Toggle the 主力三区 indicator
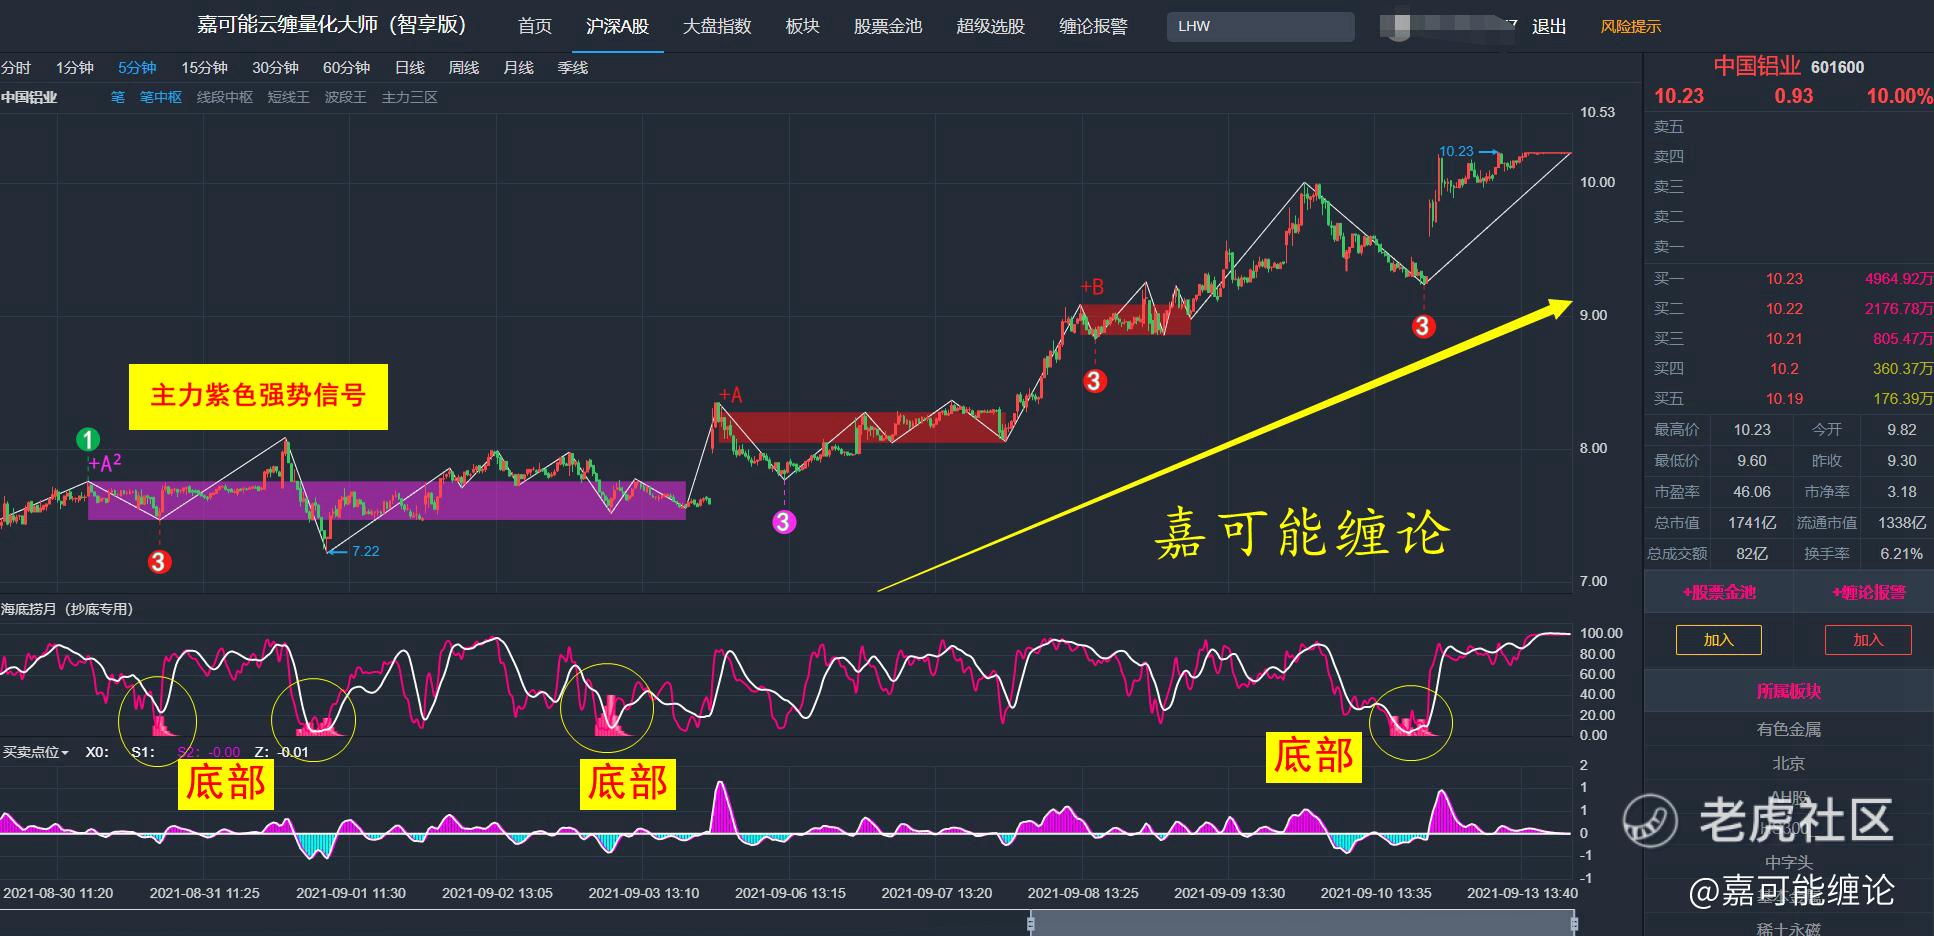Screen dimensions: 1934x936 tap(410, 97)
